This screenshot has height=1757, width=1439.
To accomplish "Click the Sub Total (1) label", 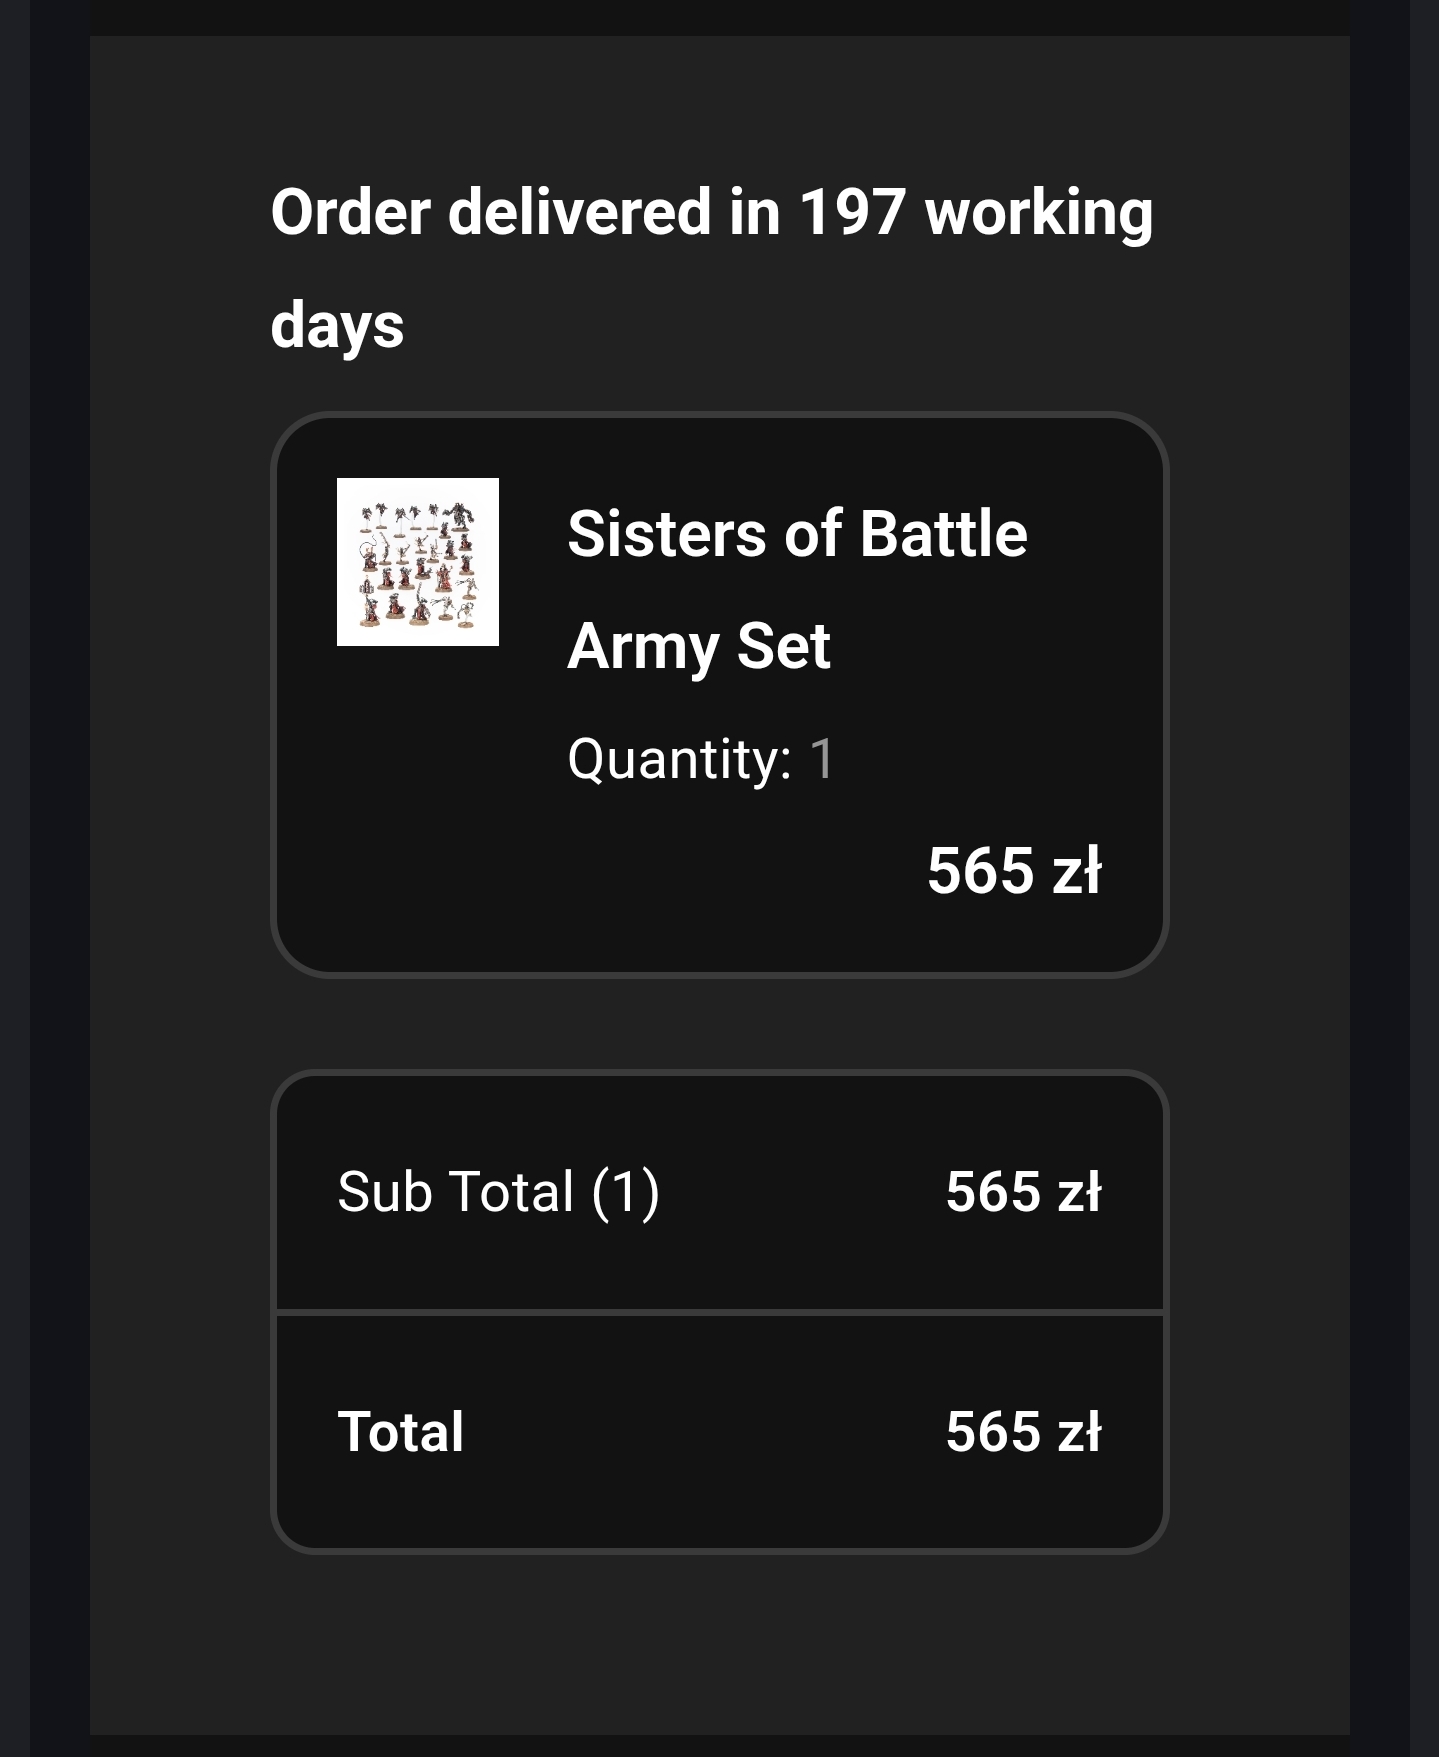I will (x=498, y=1192).
